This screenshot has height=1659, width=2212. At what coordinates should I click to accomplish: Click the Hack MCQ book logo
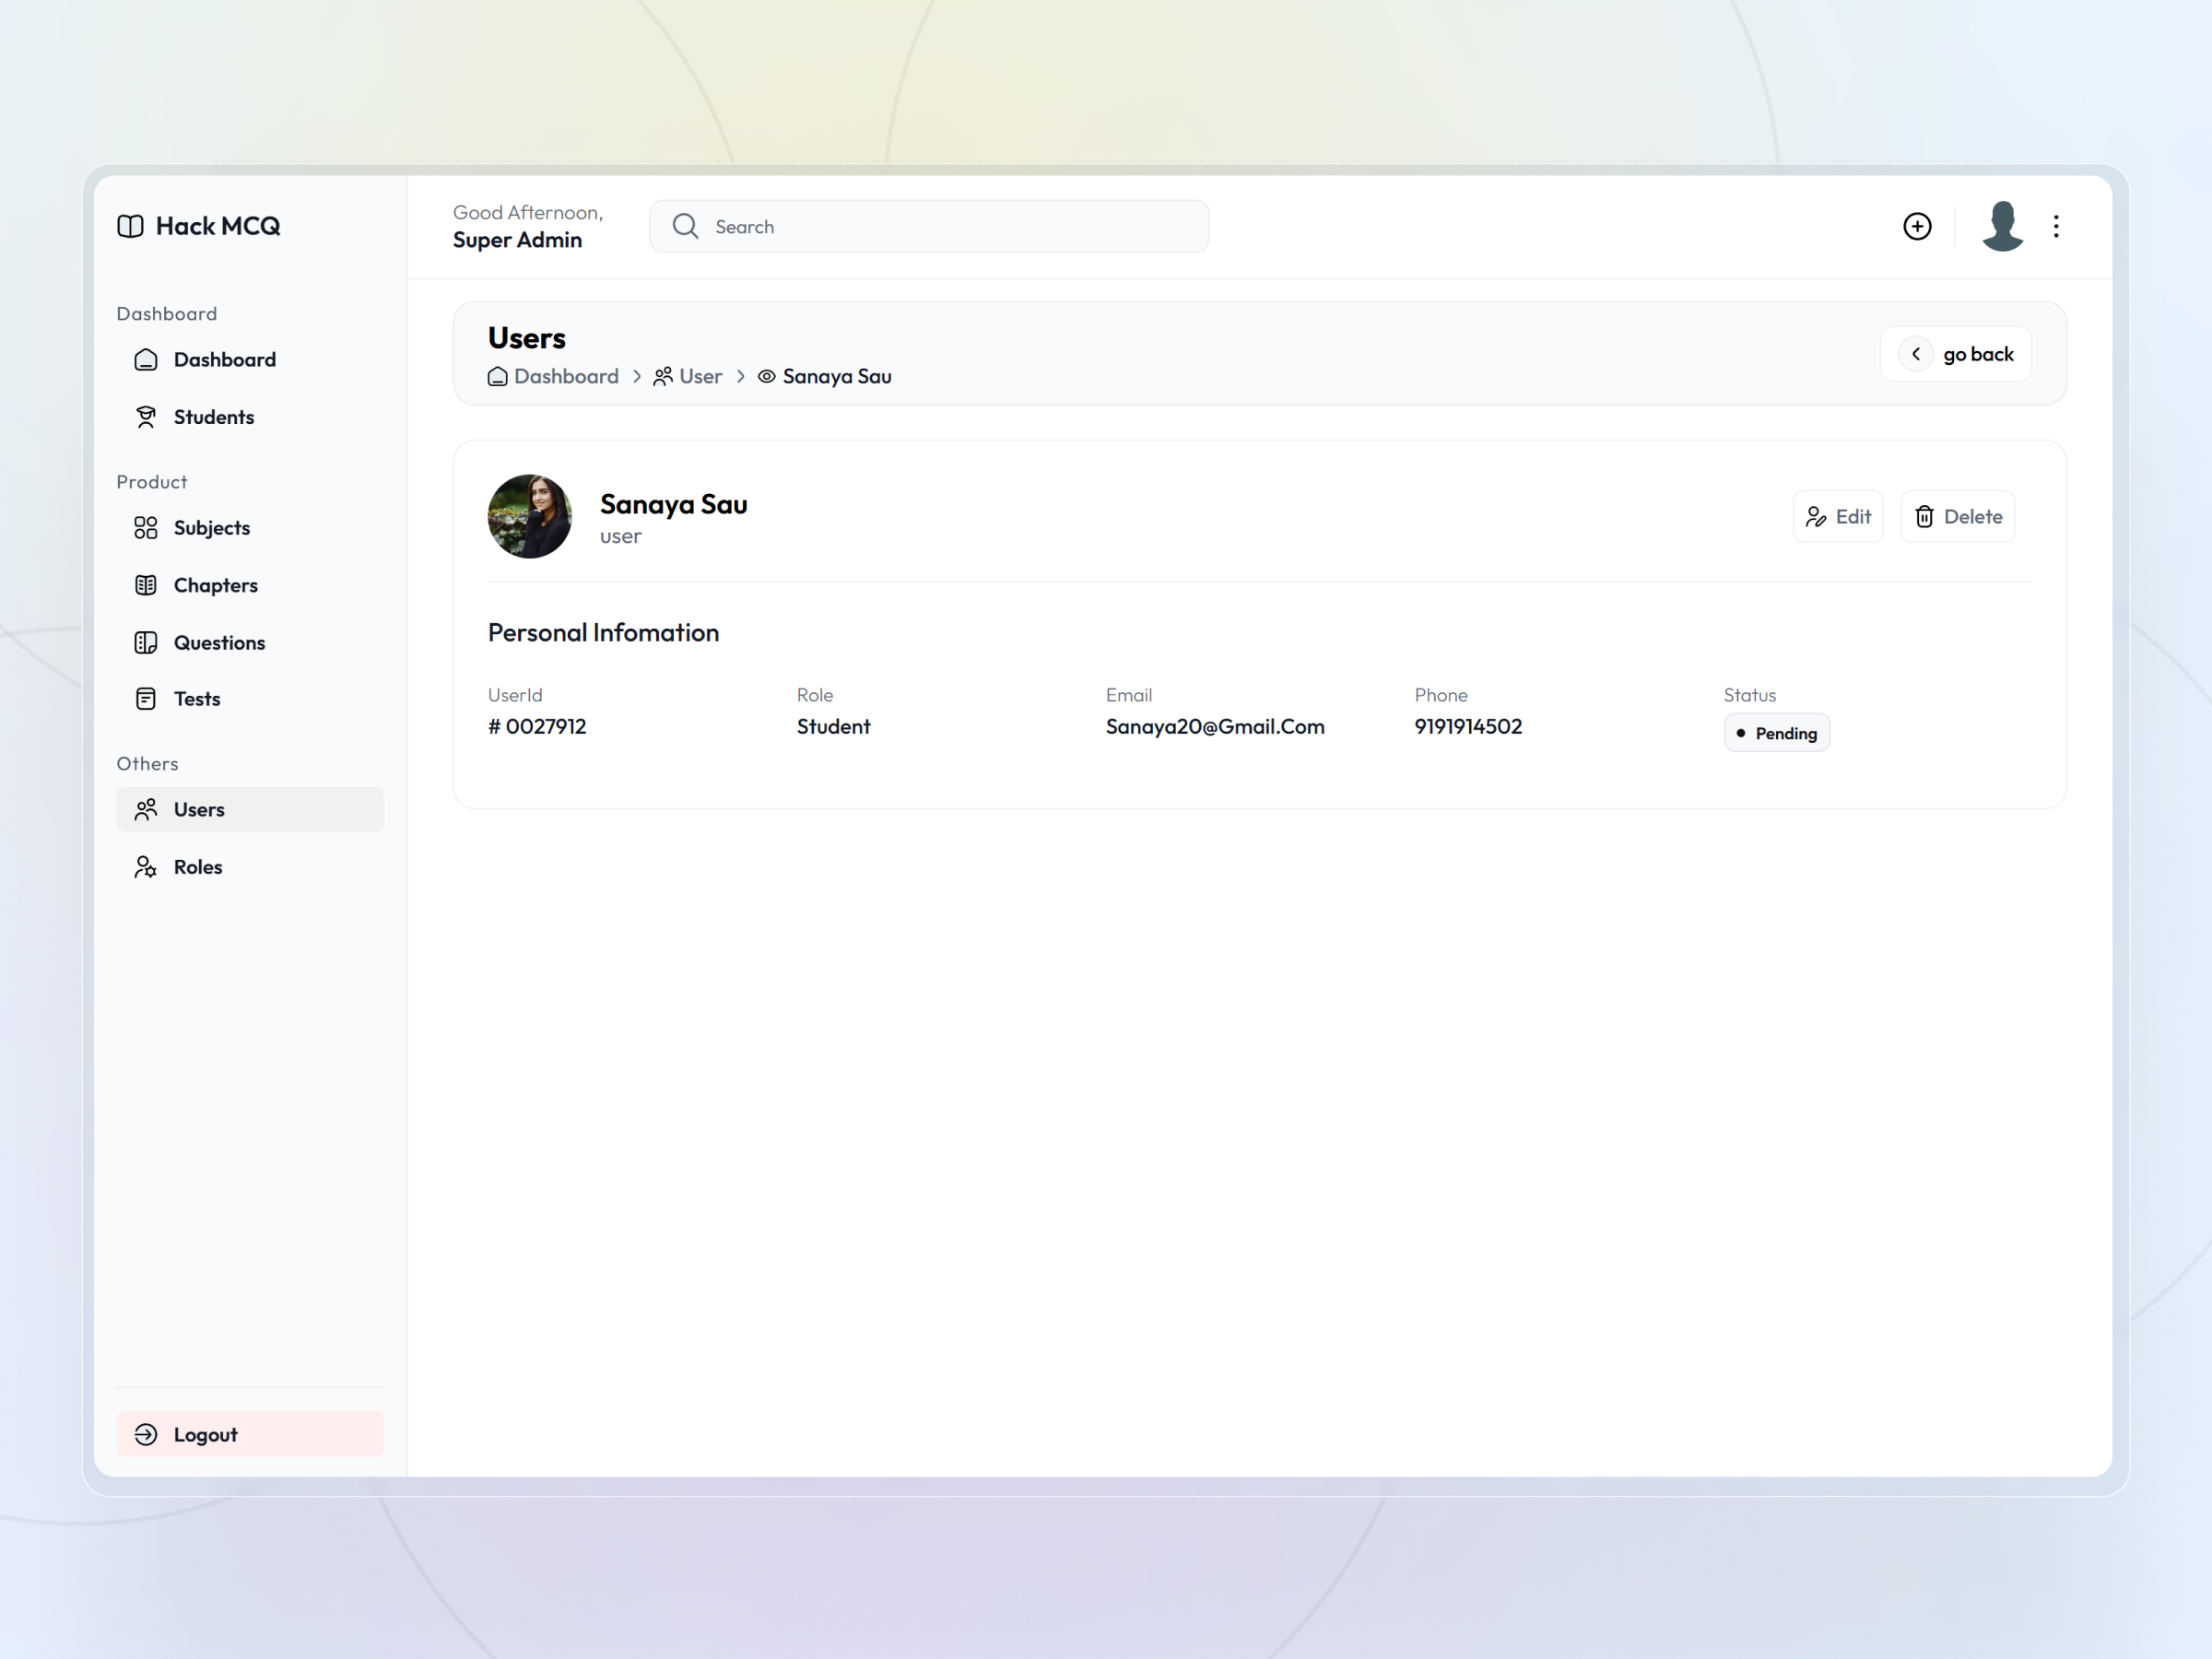tap(130, 226)
